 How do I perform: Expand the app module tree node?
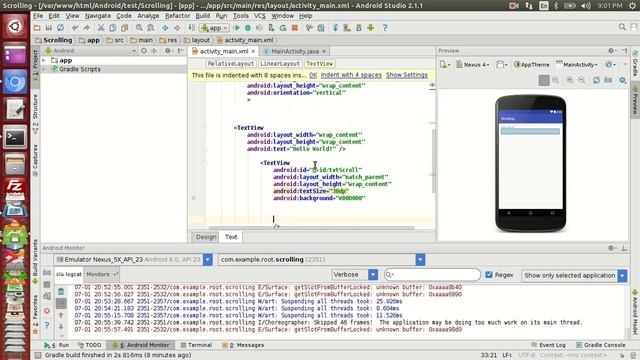pyautogui.click(x=44, y=60)
